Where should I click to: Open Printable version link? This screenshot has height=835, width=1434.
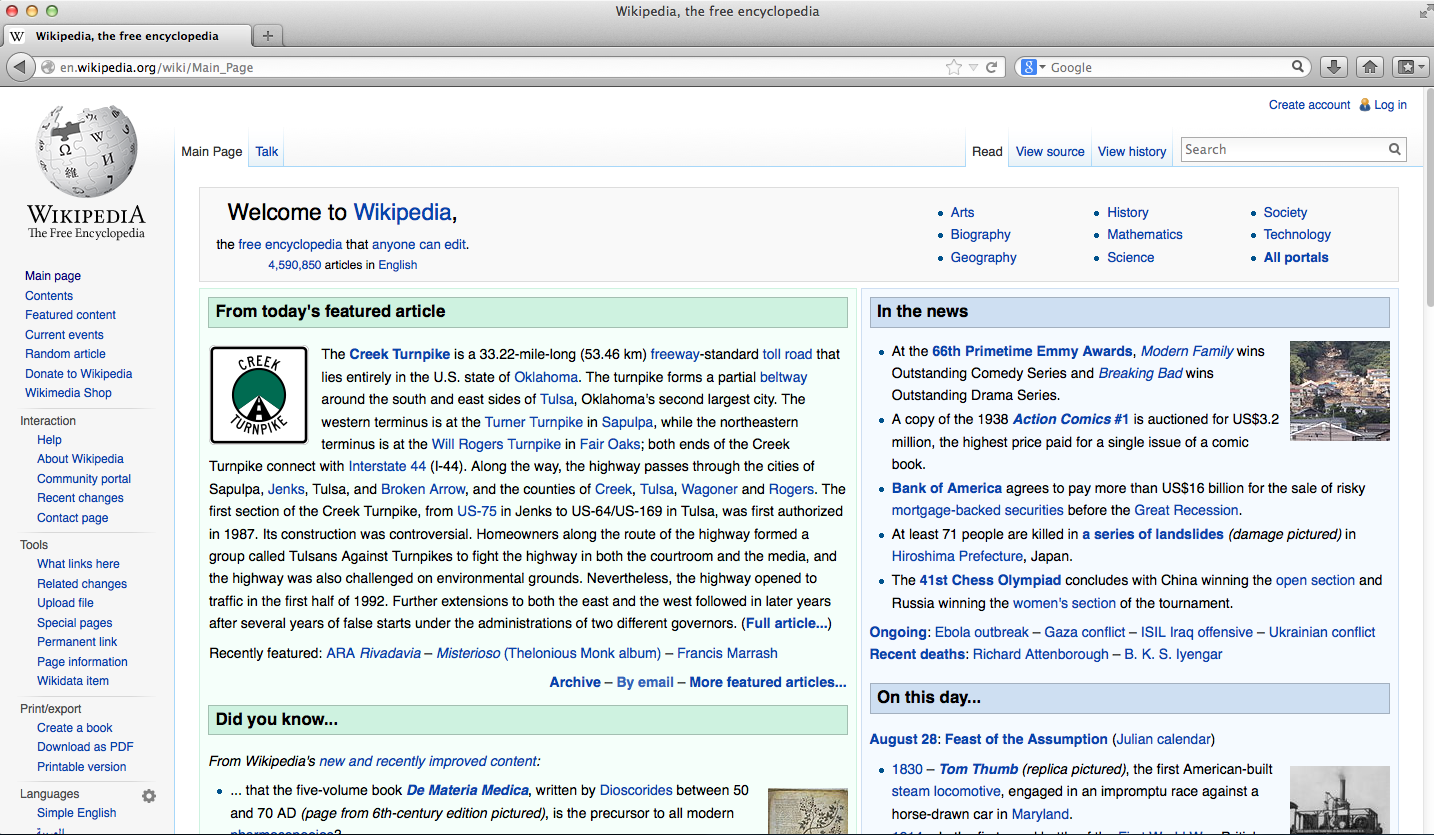81,767
